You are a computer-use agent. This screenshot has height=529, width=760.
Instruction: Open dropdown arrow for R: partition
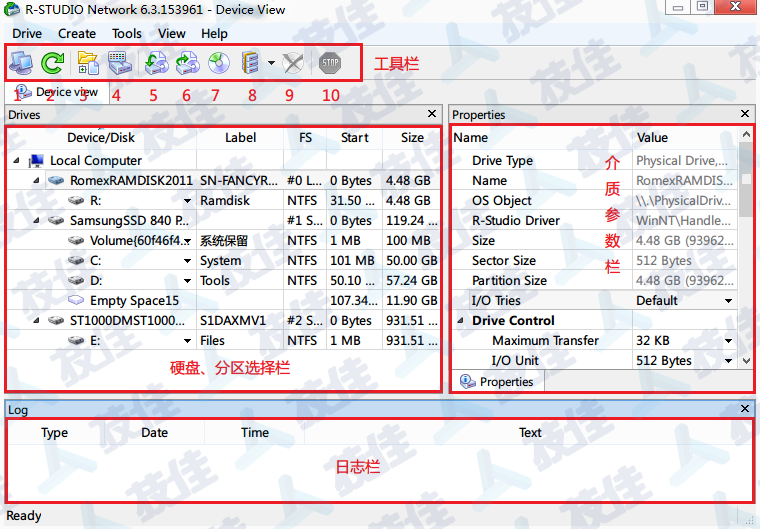click(187, 201)
